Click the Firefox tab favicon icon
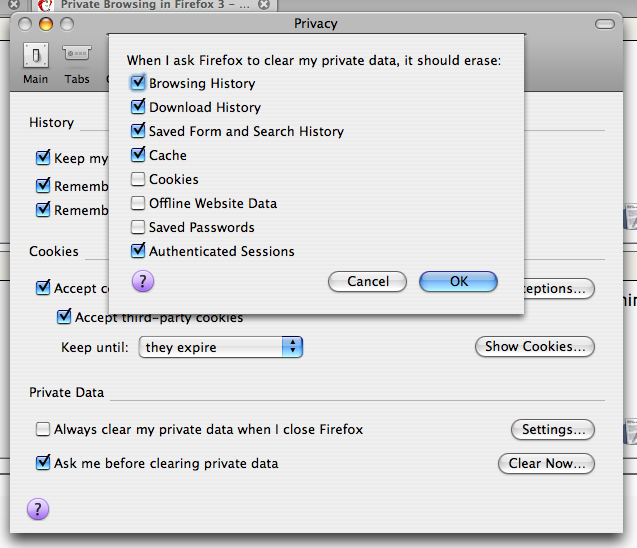The image size is (637, 548). pyautogui.click(x=45, y=5)
